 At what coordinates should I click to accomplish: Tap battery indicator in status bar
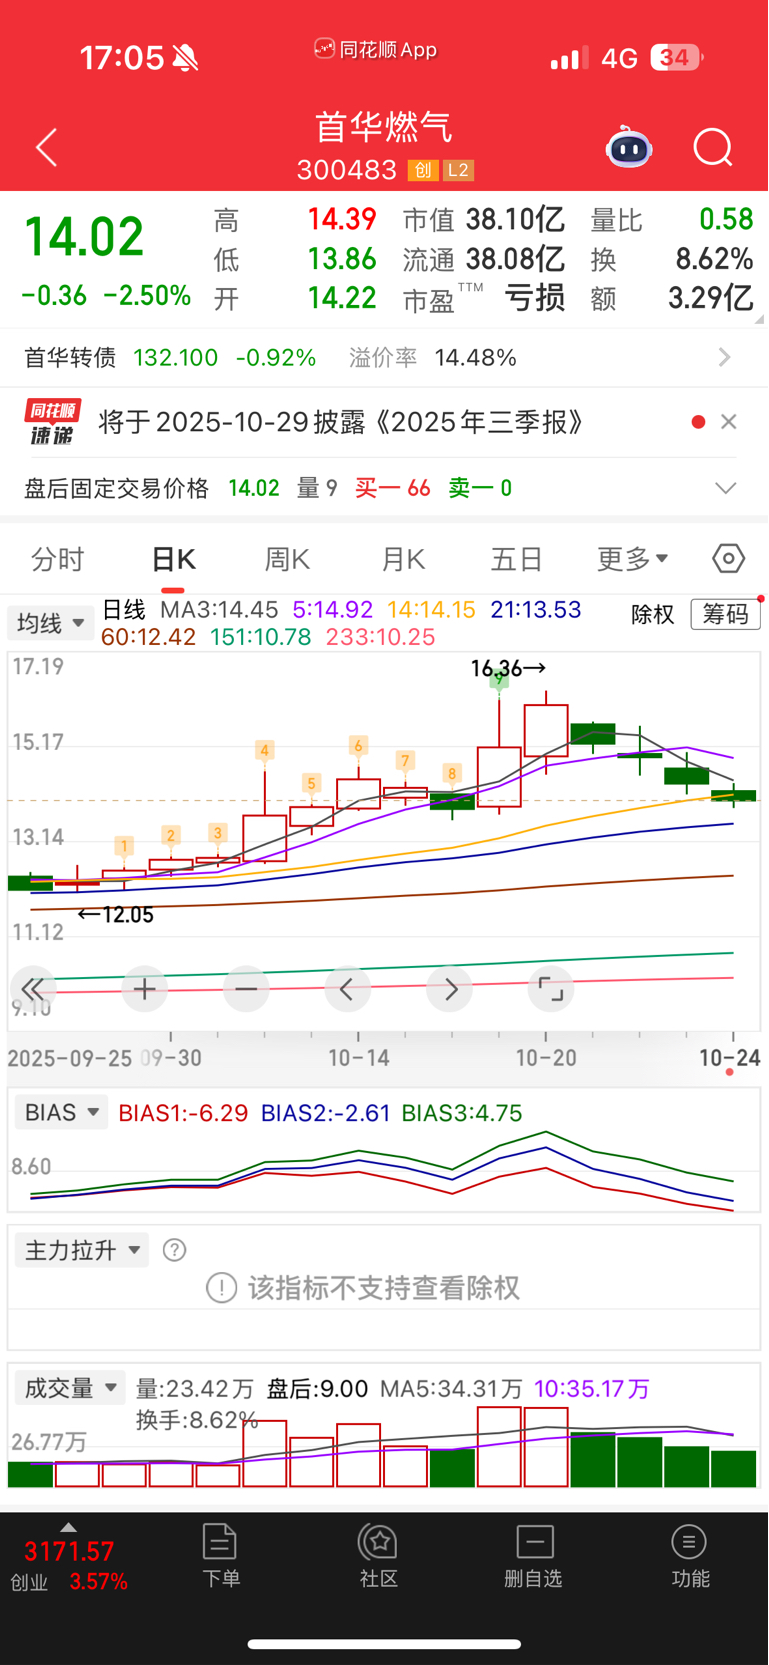coord(677,58)
